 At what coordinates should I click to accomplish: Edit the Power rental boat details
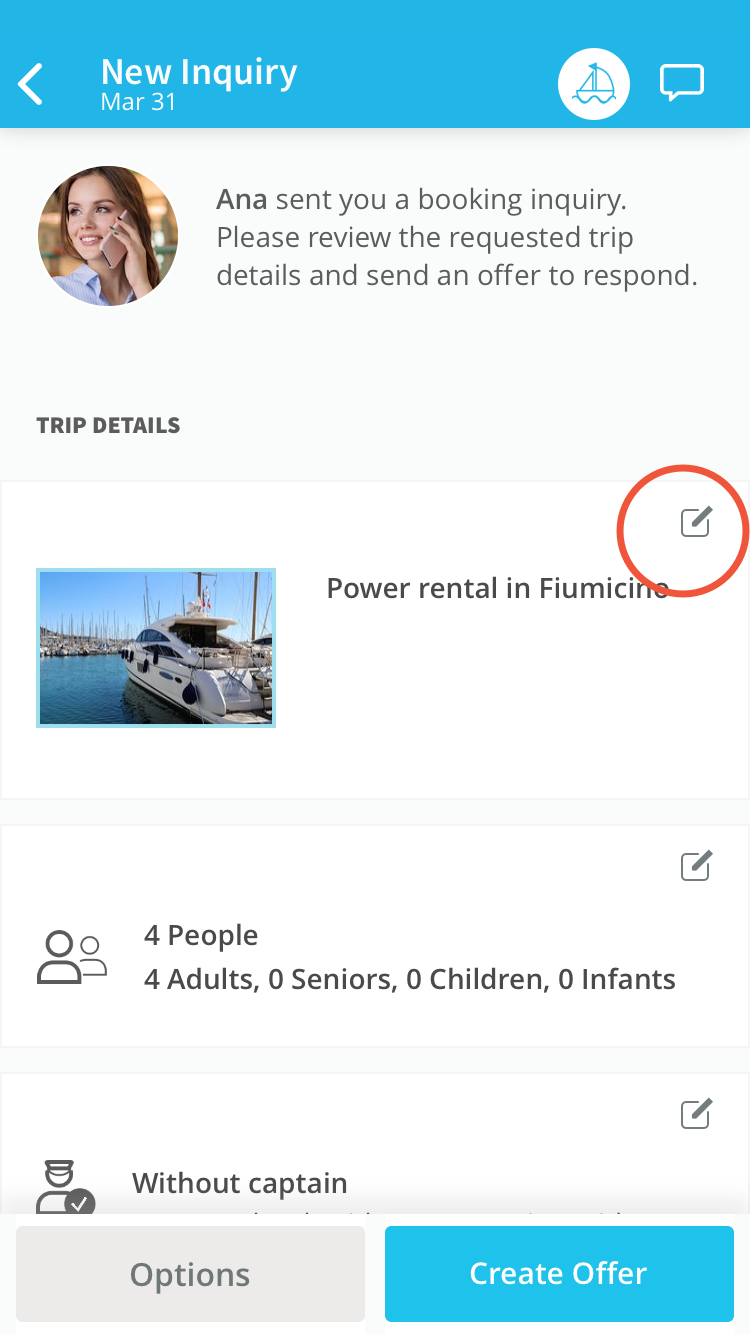696,521
